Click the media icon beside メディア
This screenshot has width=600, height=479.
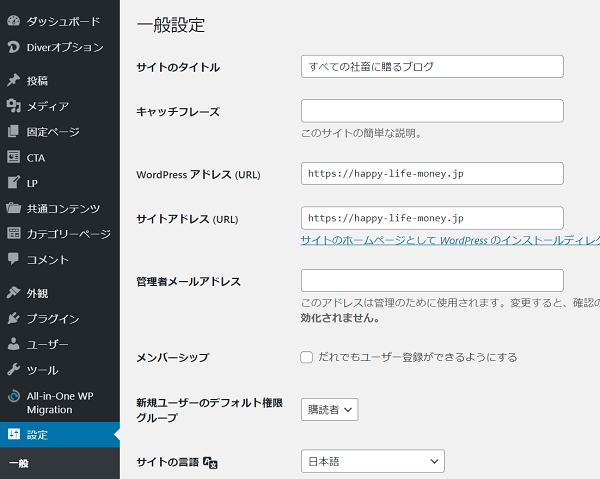[13, 106]
